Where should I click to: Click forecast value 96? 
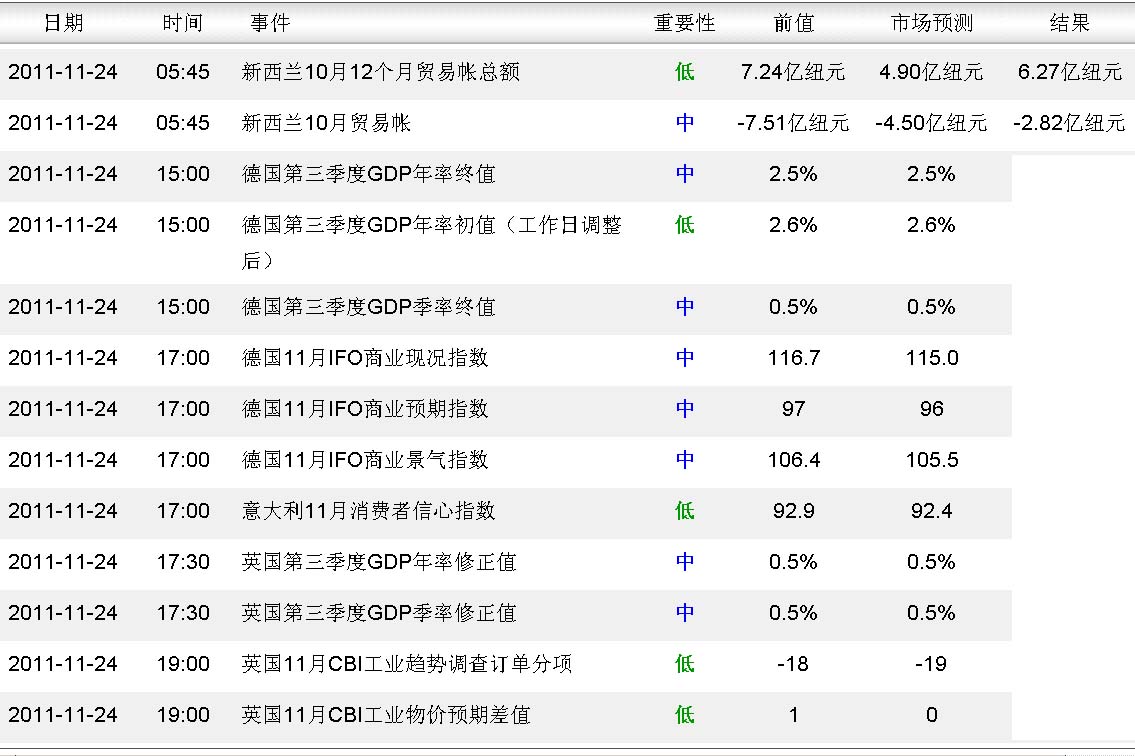tap(932, 408)
